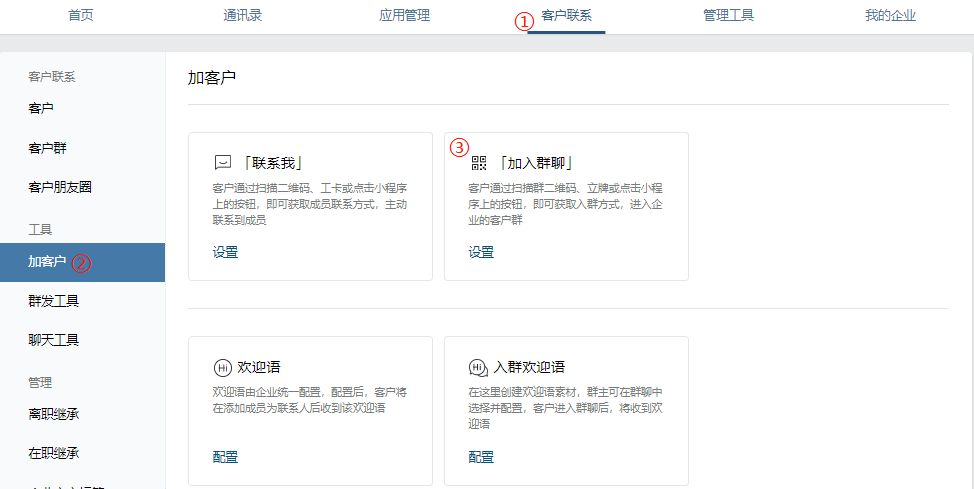Screen dimensions: 974x489
Task: Click 设置 under 联系我 card
Action: pos(225,252)
